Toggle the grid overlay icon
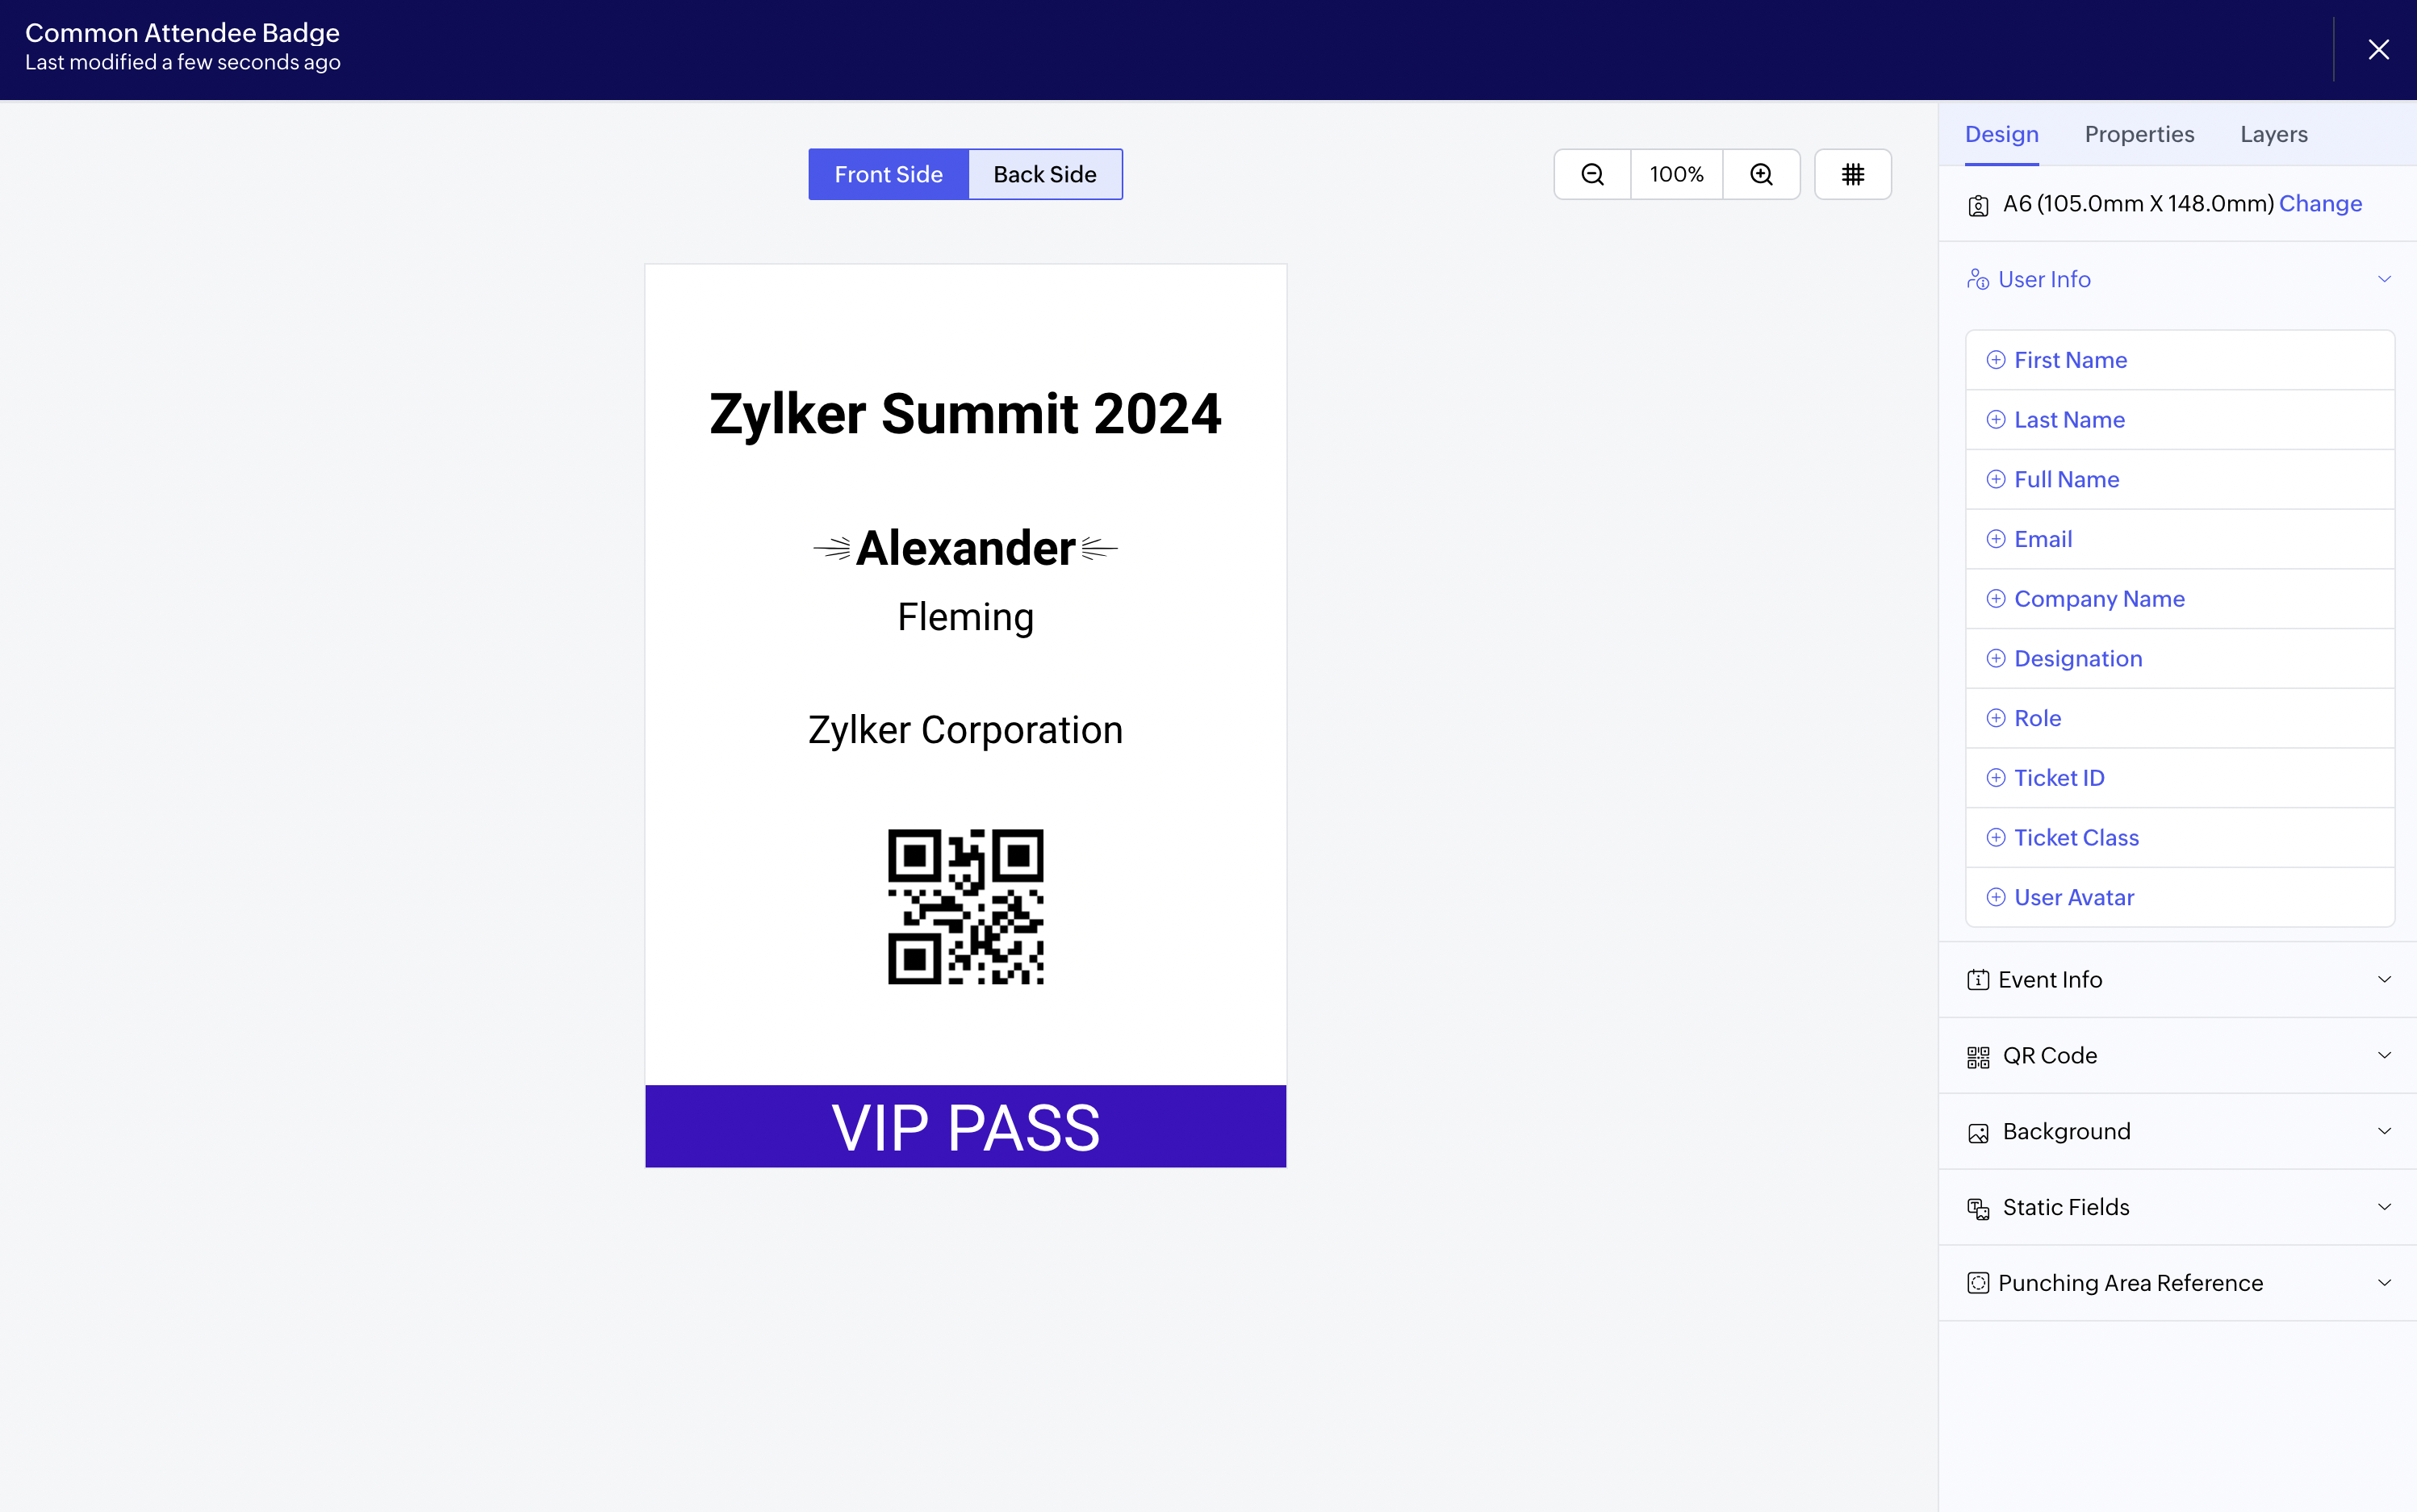The width and height of the screenshot is (2417, 1512). click(1853, 174)
